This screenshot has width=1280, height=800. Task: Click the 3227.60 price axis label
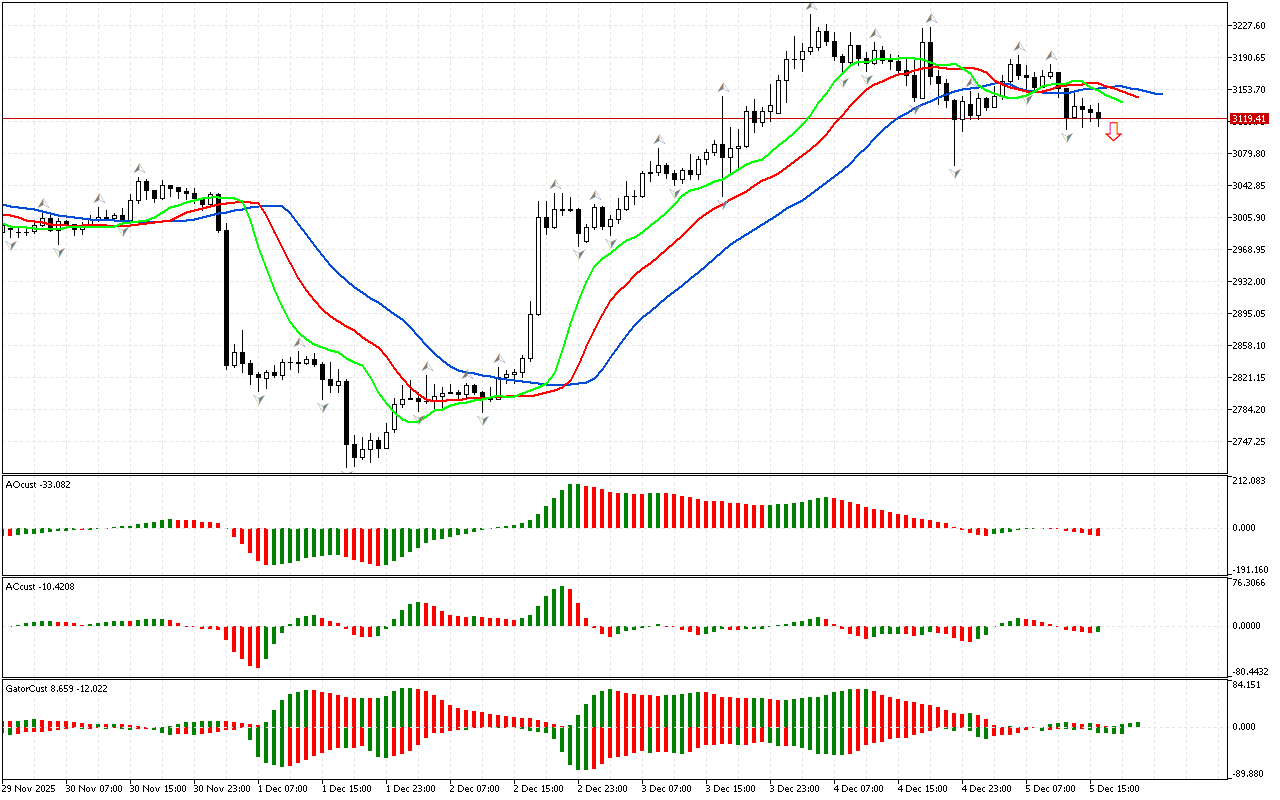(x=1250, y=25)
